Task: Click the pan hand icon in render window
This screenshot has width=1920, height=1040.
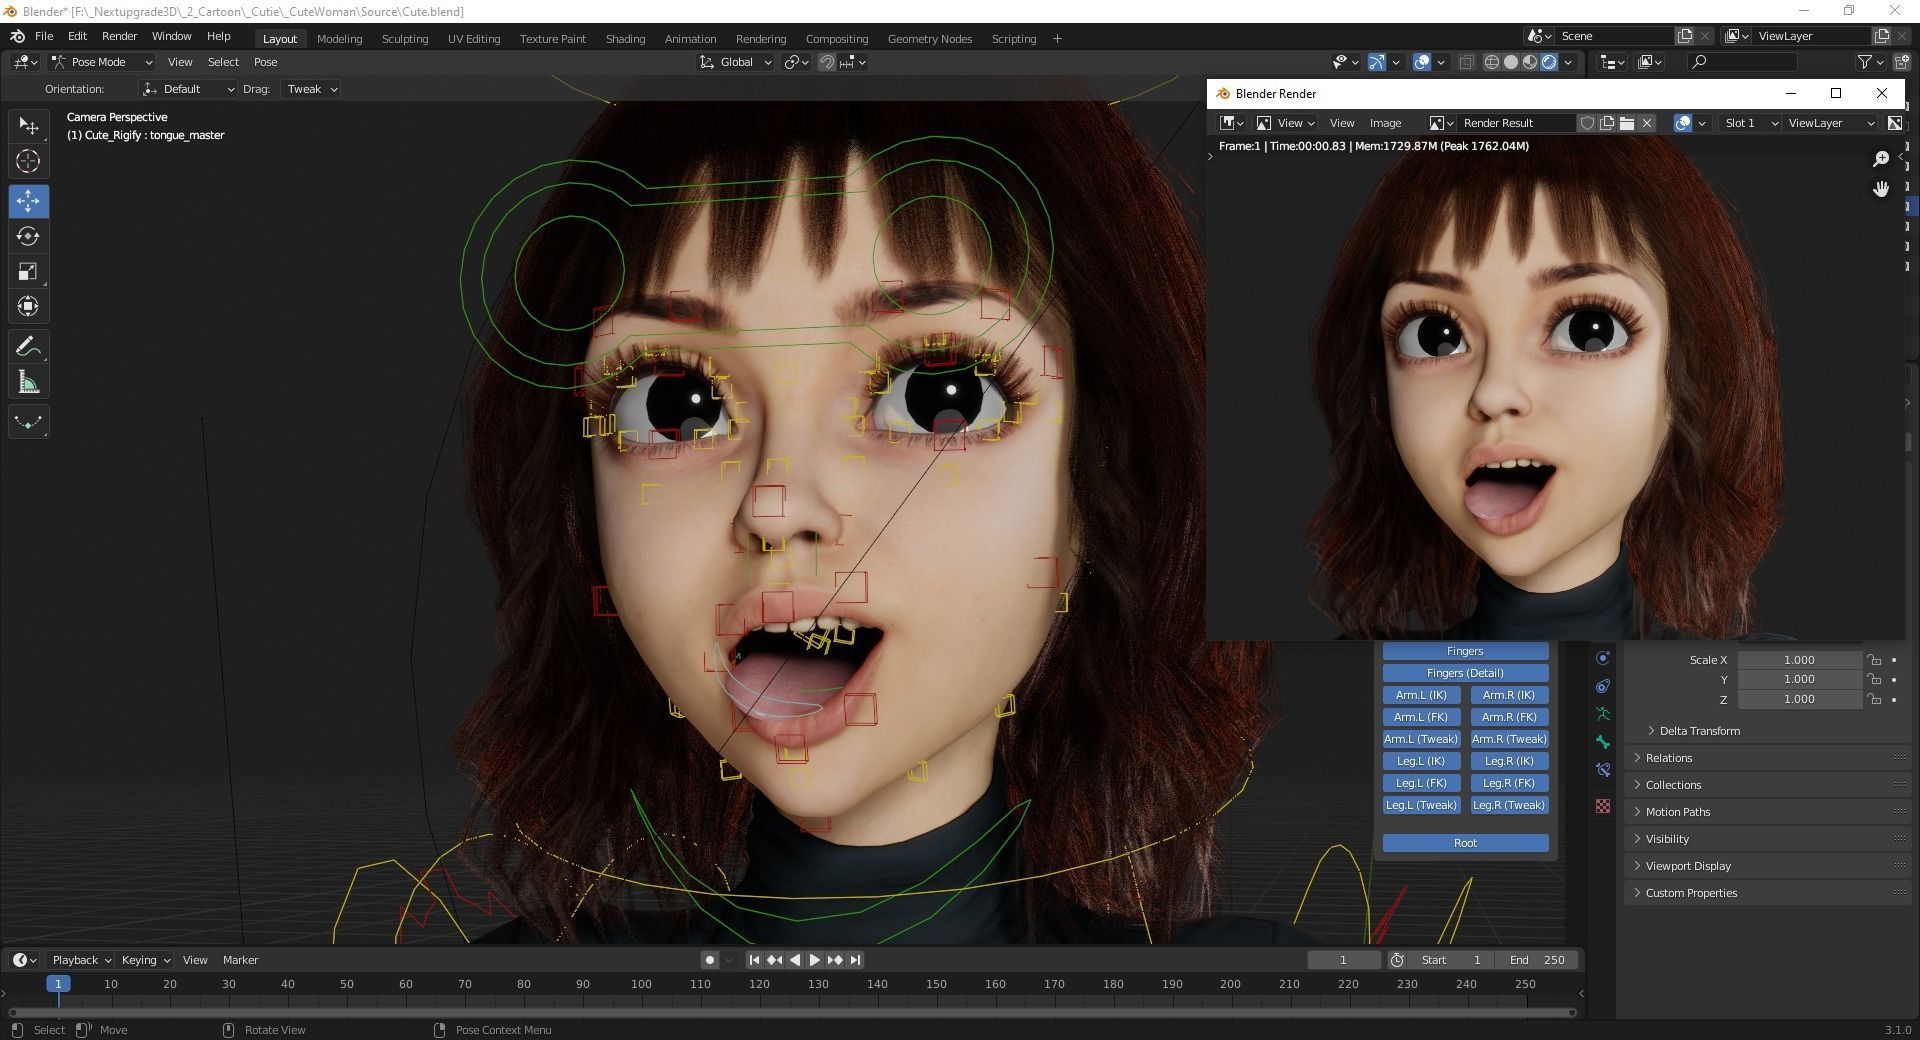Action: coord(1880,189)
